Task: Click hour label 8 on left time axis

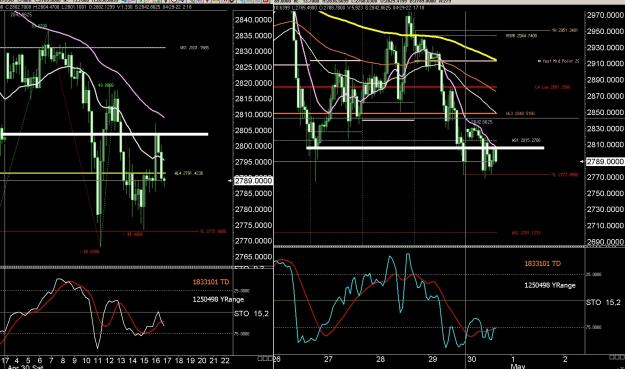Action: 63,361
